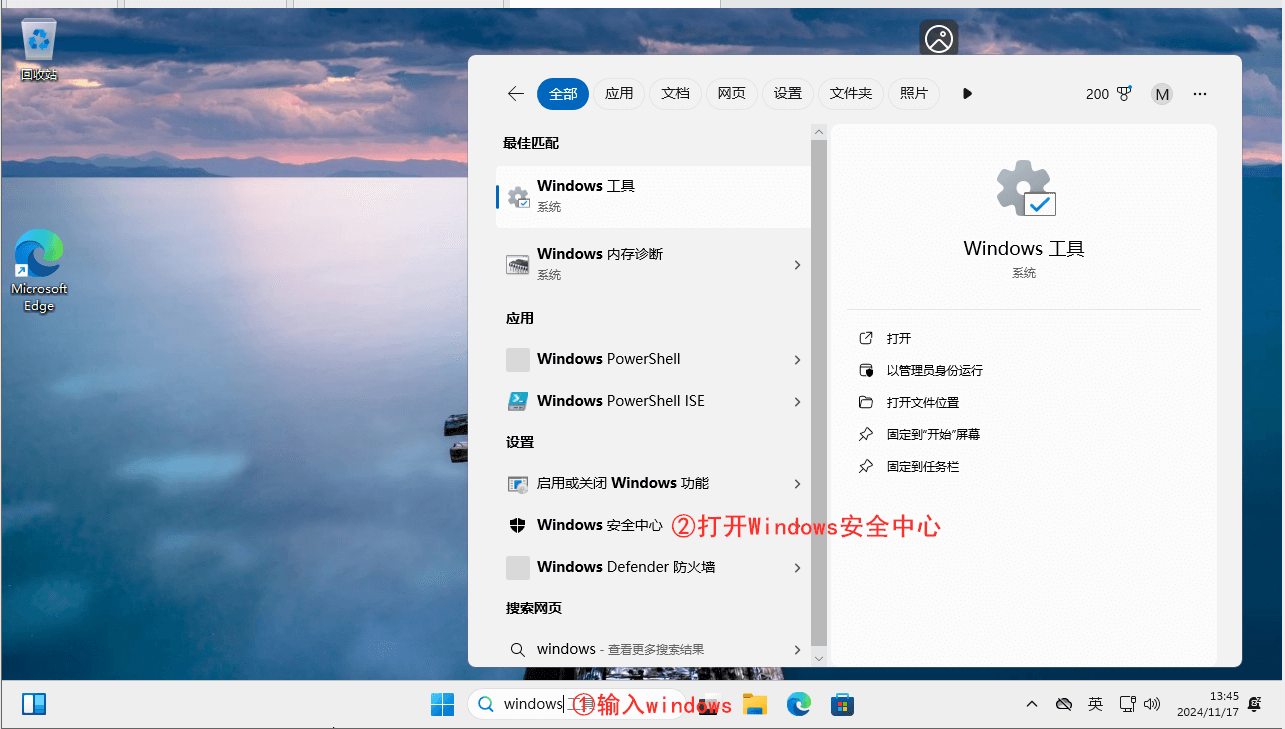Switch to the 应用 filter tab

(619, 94)
